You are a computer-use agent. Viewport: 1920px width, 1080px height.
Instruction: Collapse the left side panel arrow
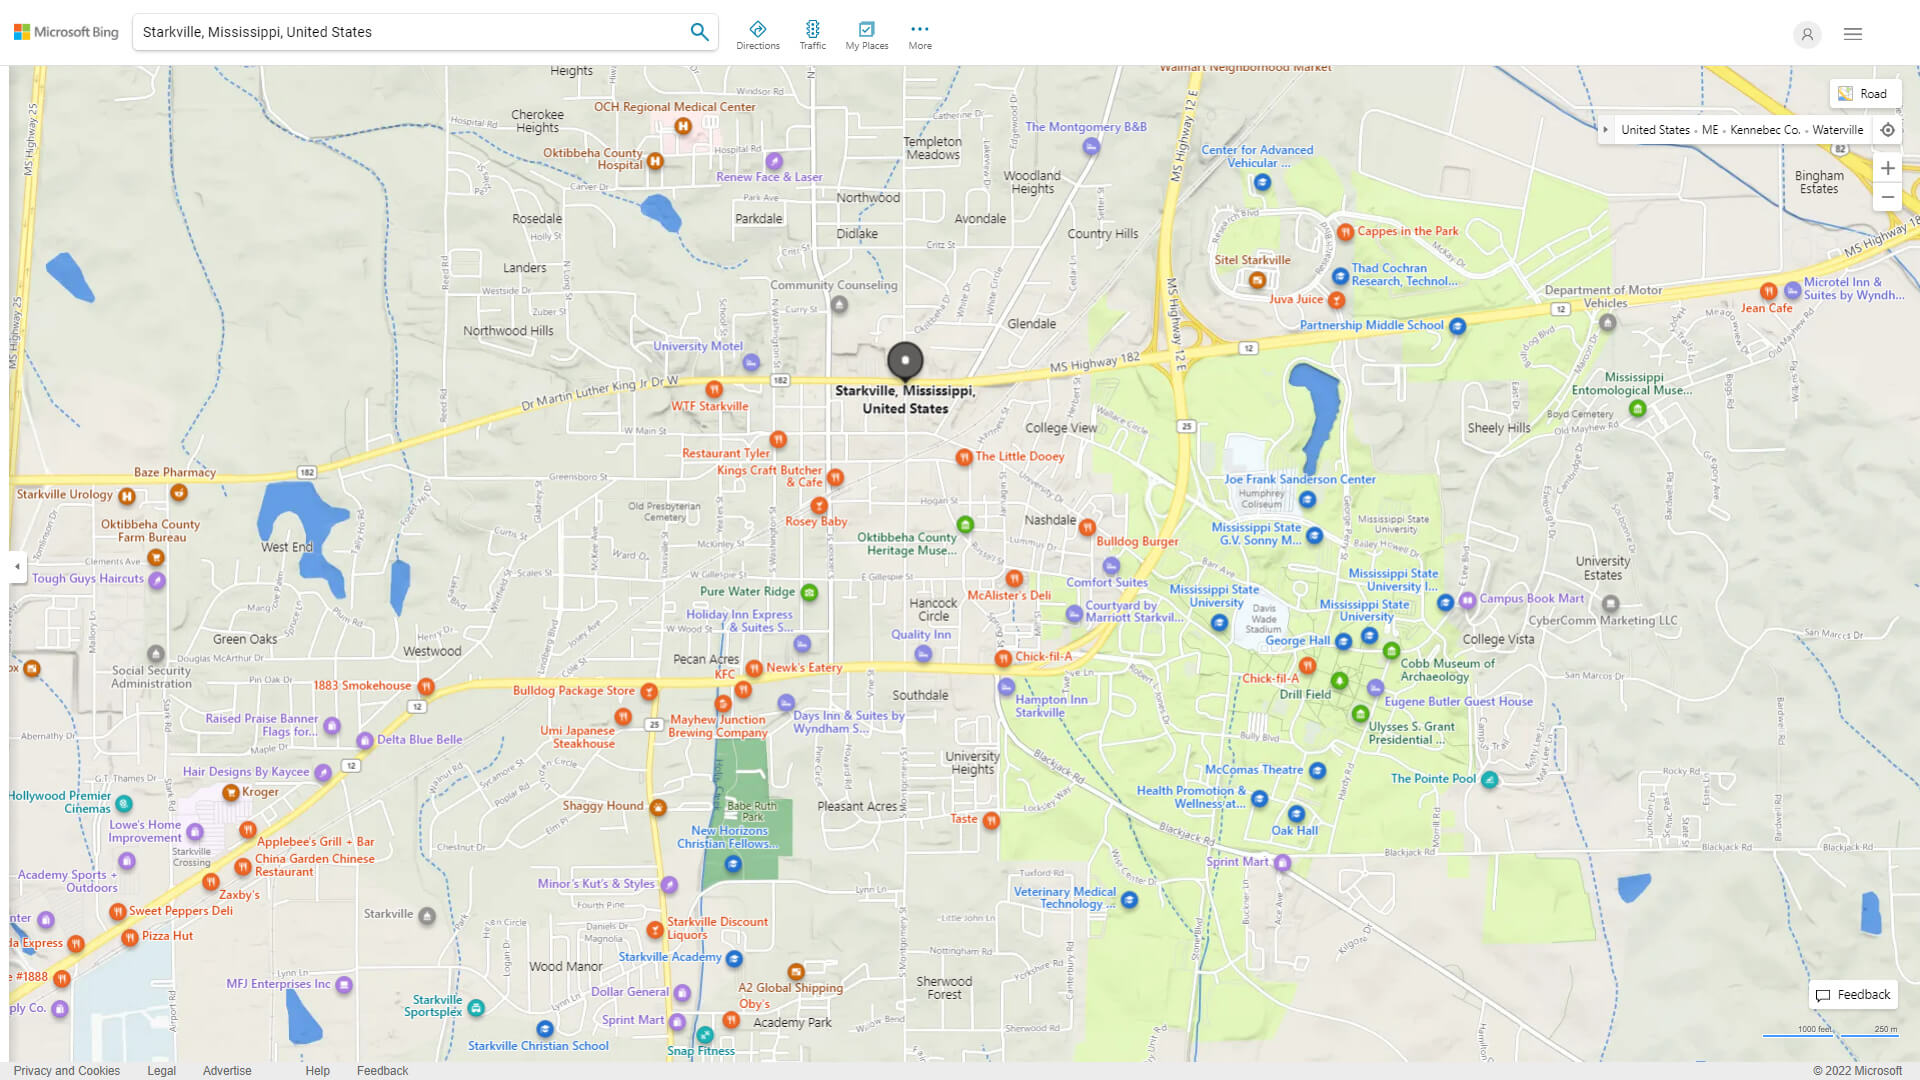click(x=16, y=567)
